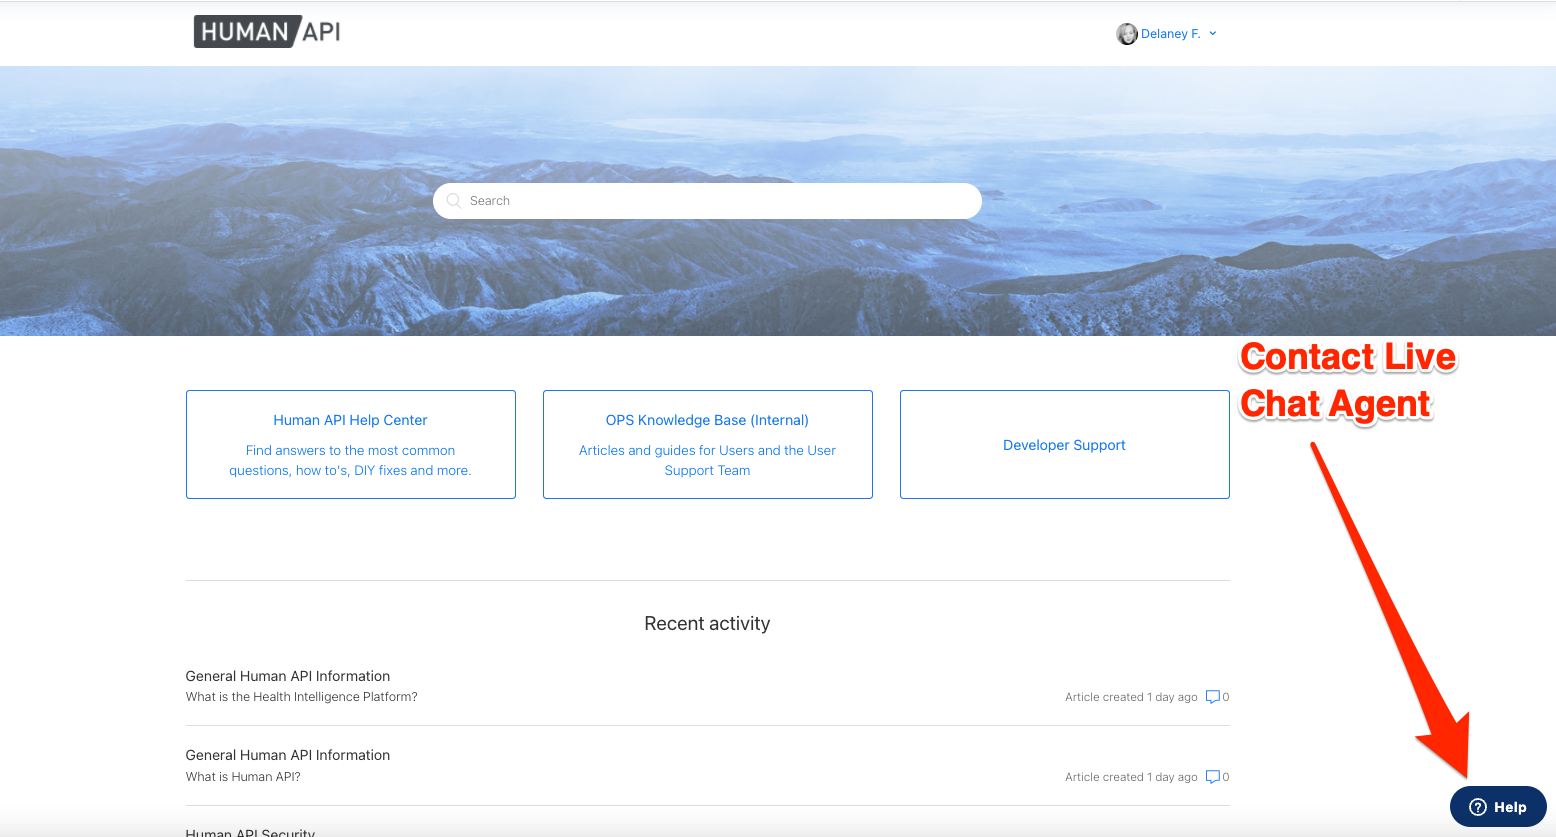Click 'Find answers to the most common questions' description

350,460
